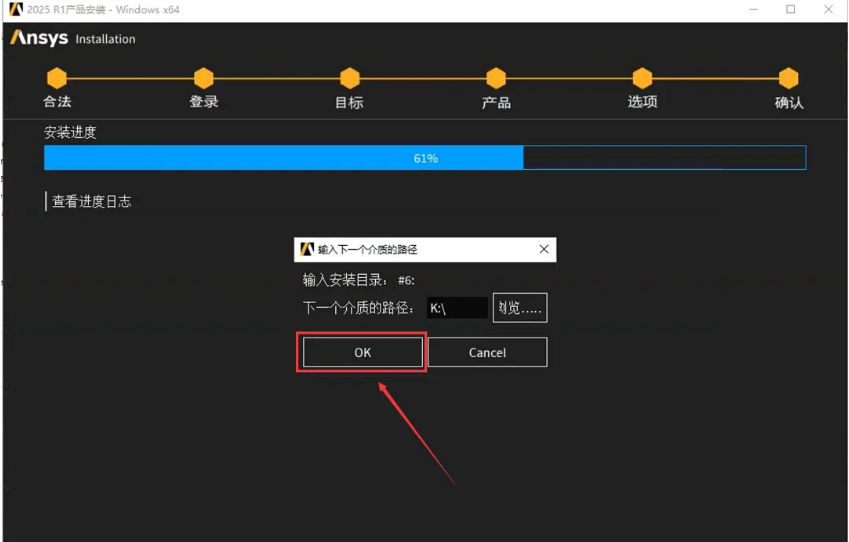Click the 确认 step label

[x=789, y=102]
